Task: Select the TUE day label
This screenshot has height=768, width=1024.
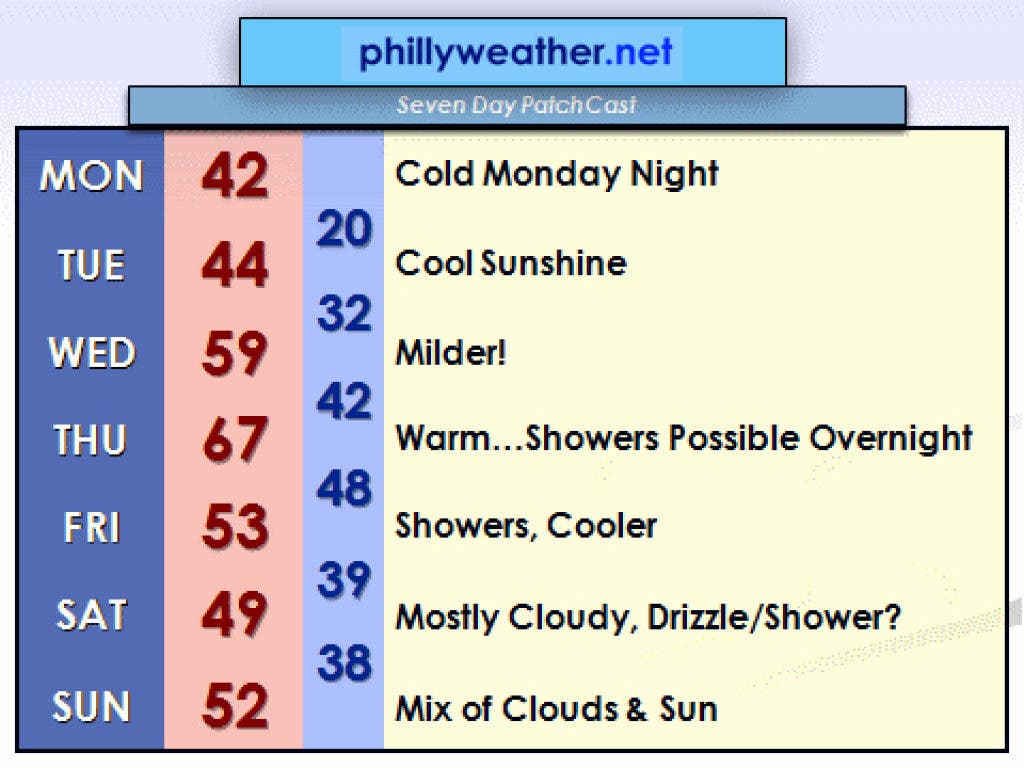Action: tap(91, 264)
